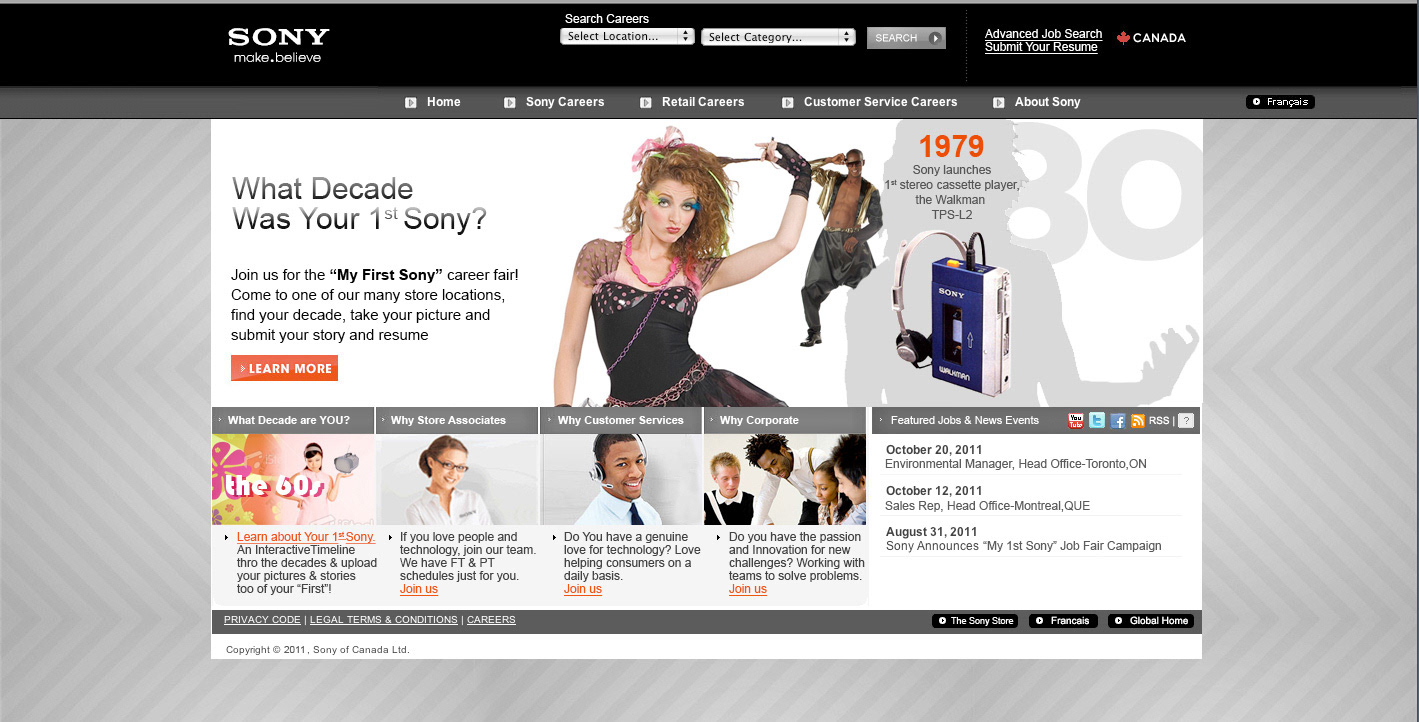Click Join us under Corporate text
This screenshot has width=1419, height=722.
(x=748, y=589)
